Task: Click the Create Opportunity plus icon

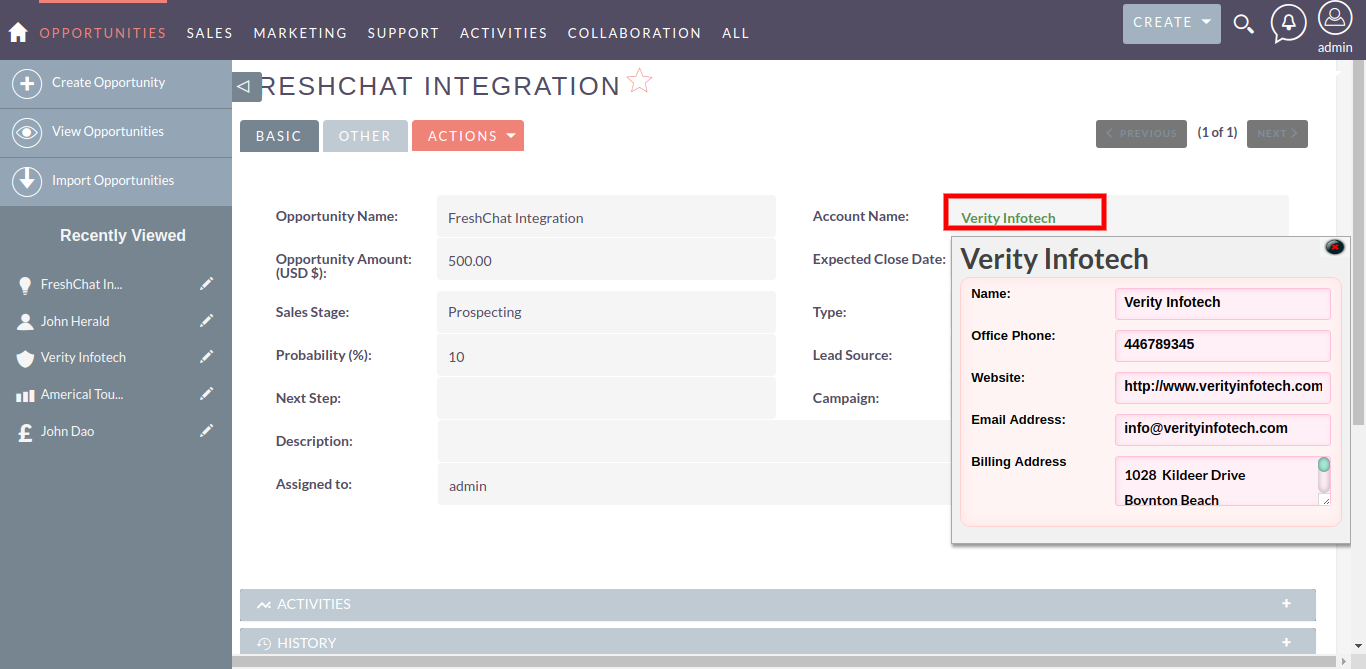Action: (x=27, y=84)
